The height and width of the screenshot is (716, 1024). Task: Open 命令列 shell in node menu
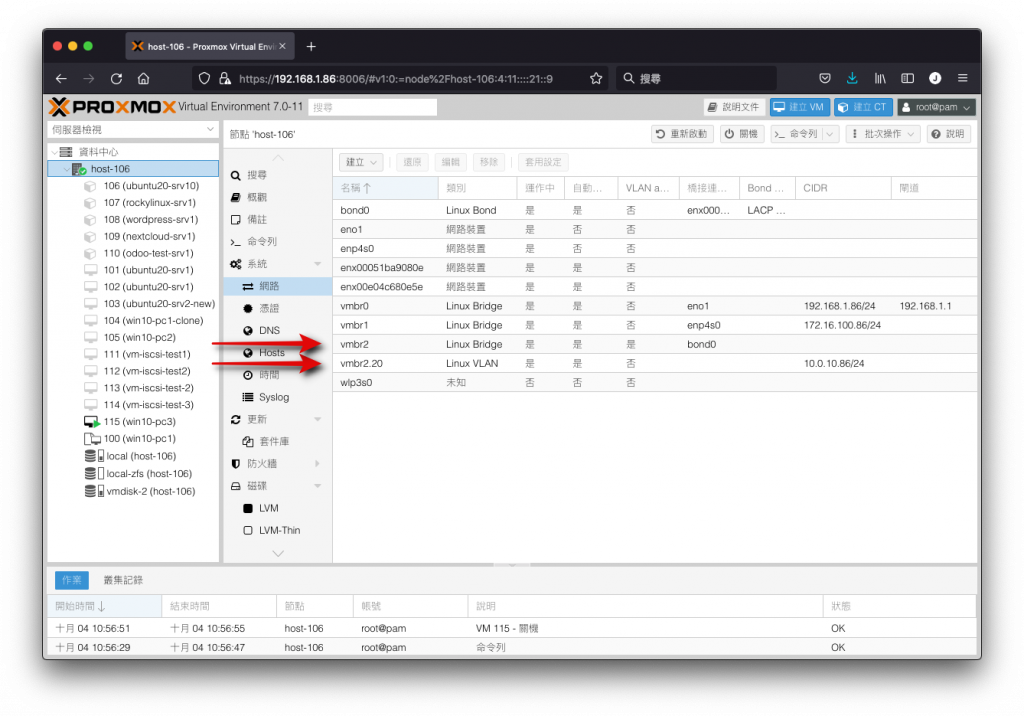pos(278,242)
